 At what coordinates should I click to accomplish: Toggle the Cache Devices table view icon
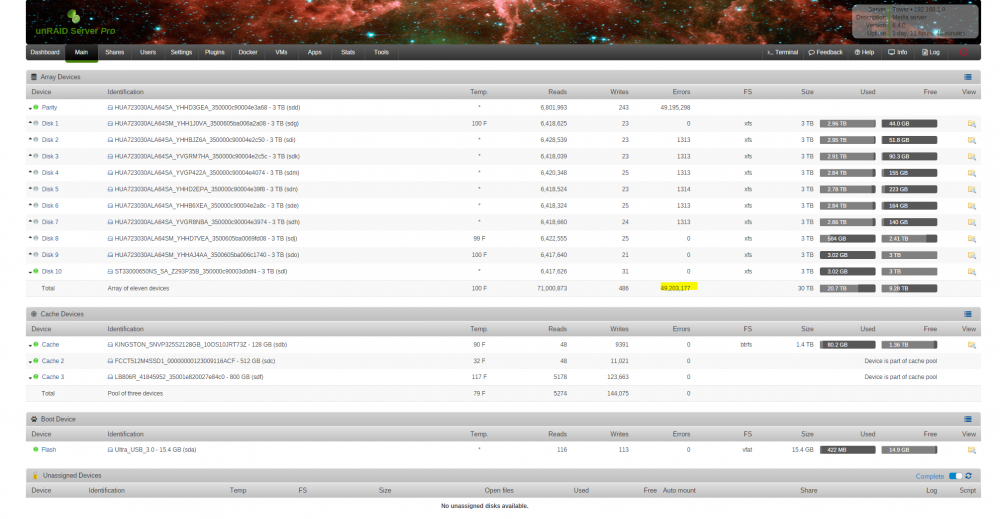968,314
